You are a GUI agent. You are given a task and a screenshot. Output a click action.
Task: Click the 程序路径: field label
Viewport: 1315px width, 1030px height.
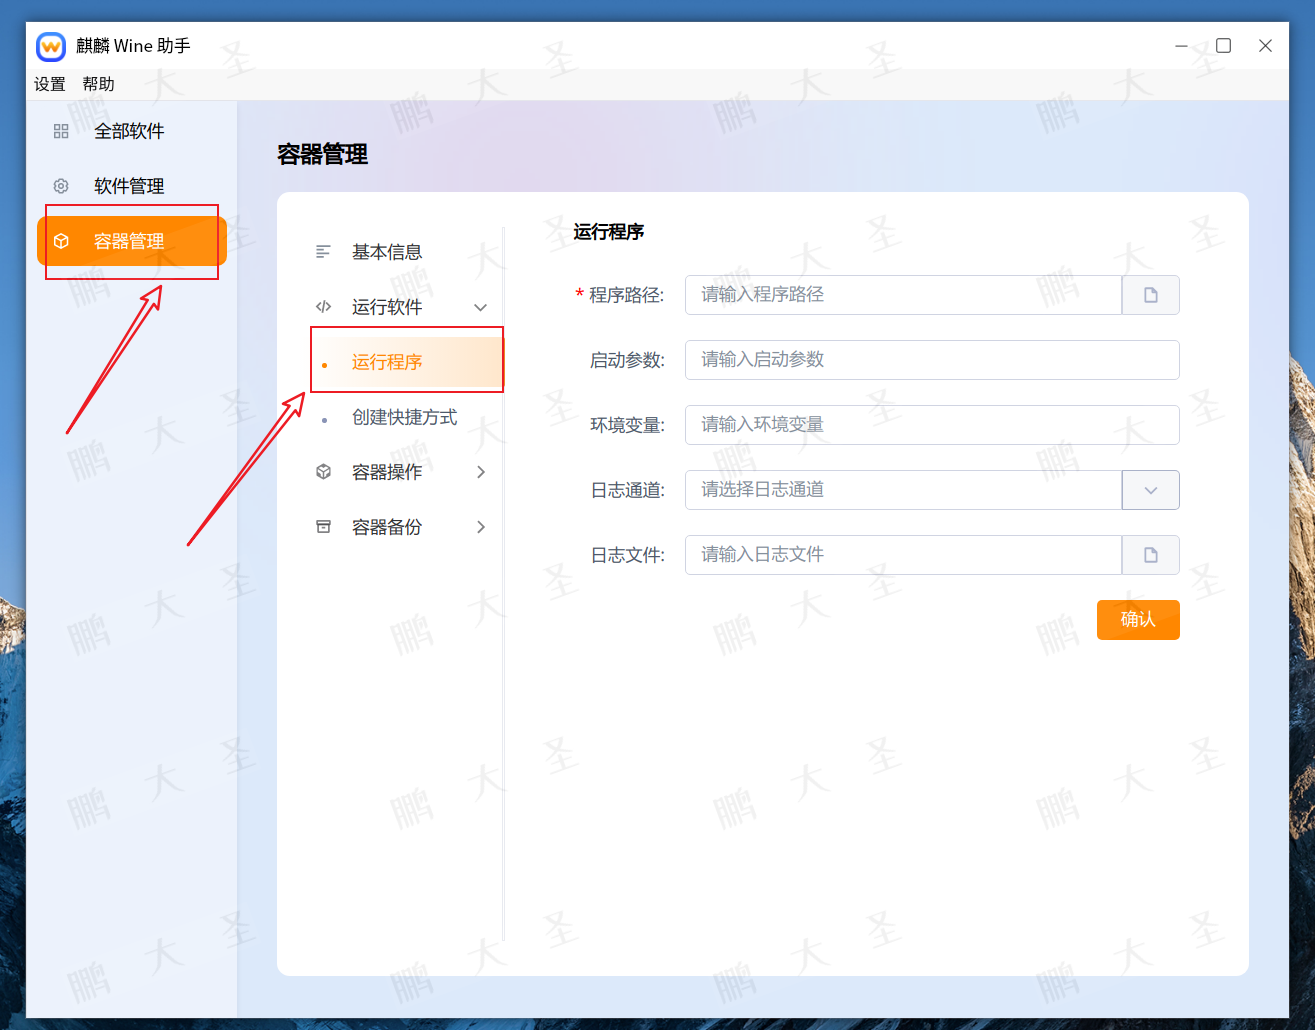(626, 295)
